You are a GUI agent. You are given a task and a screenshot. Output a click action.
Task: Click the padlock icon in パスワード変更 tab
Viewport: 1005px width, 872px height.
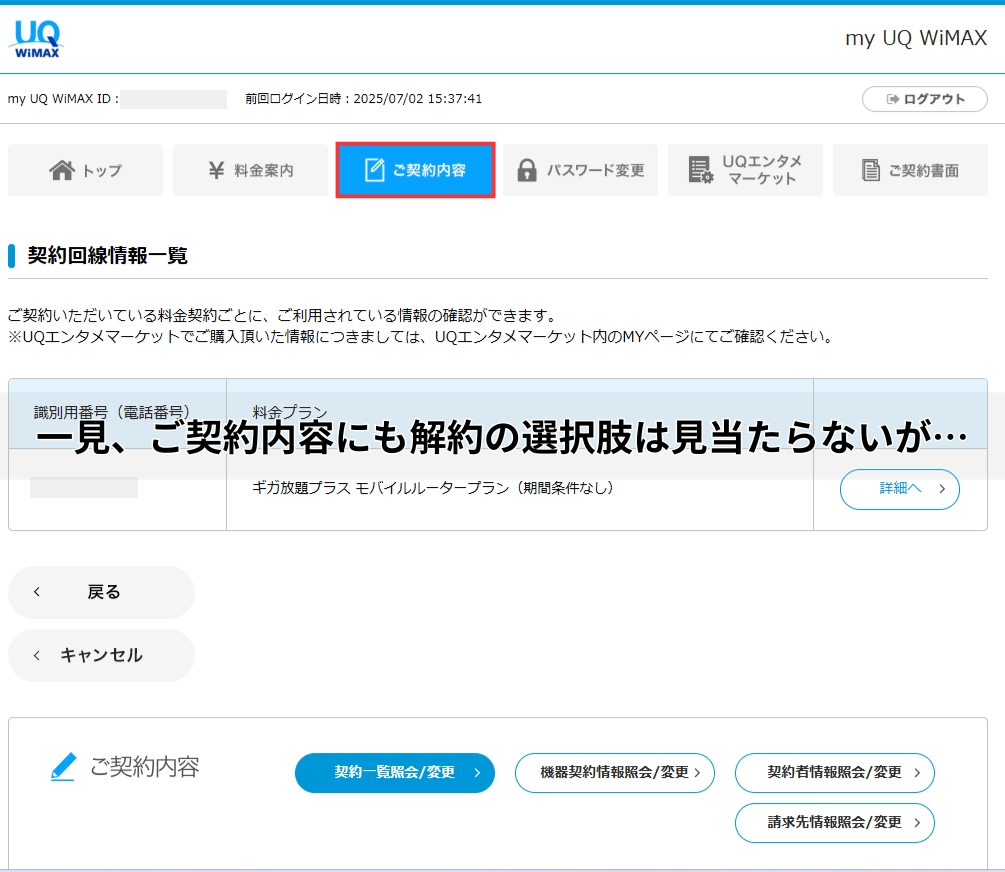click(527, 170)
